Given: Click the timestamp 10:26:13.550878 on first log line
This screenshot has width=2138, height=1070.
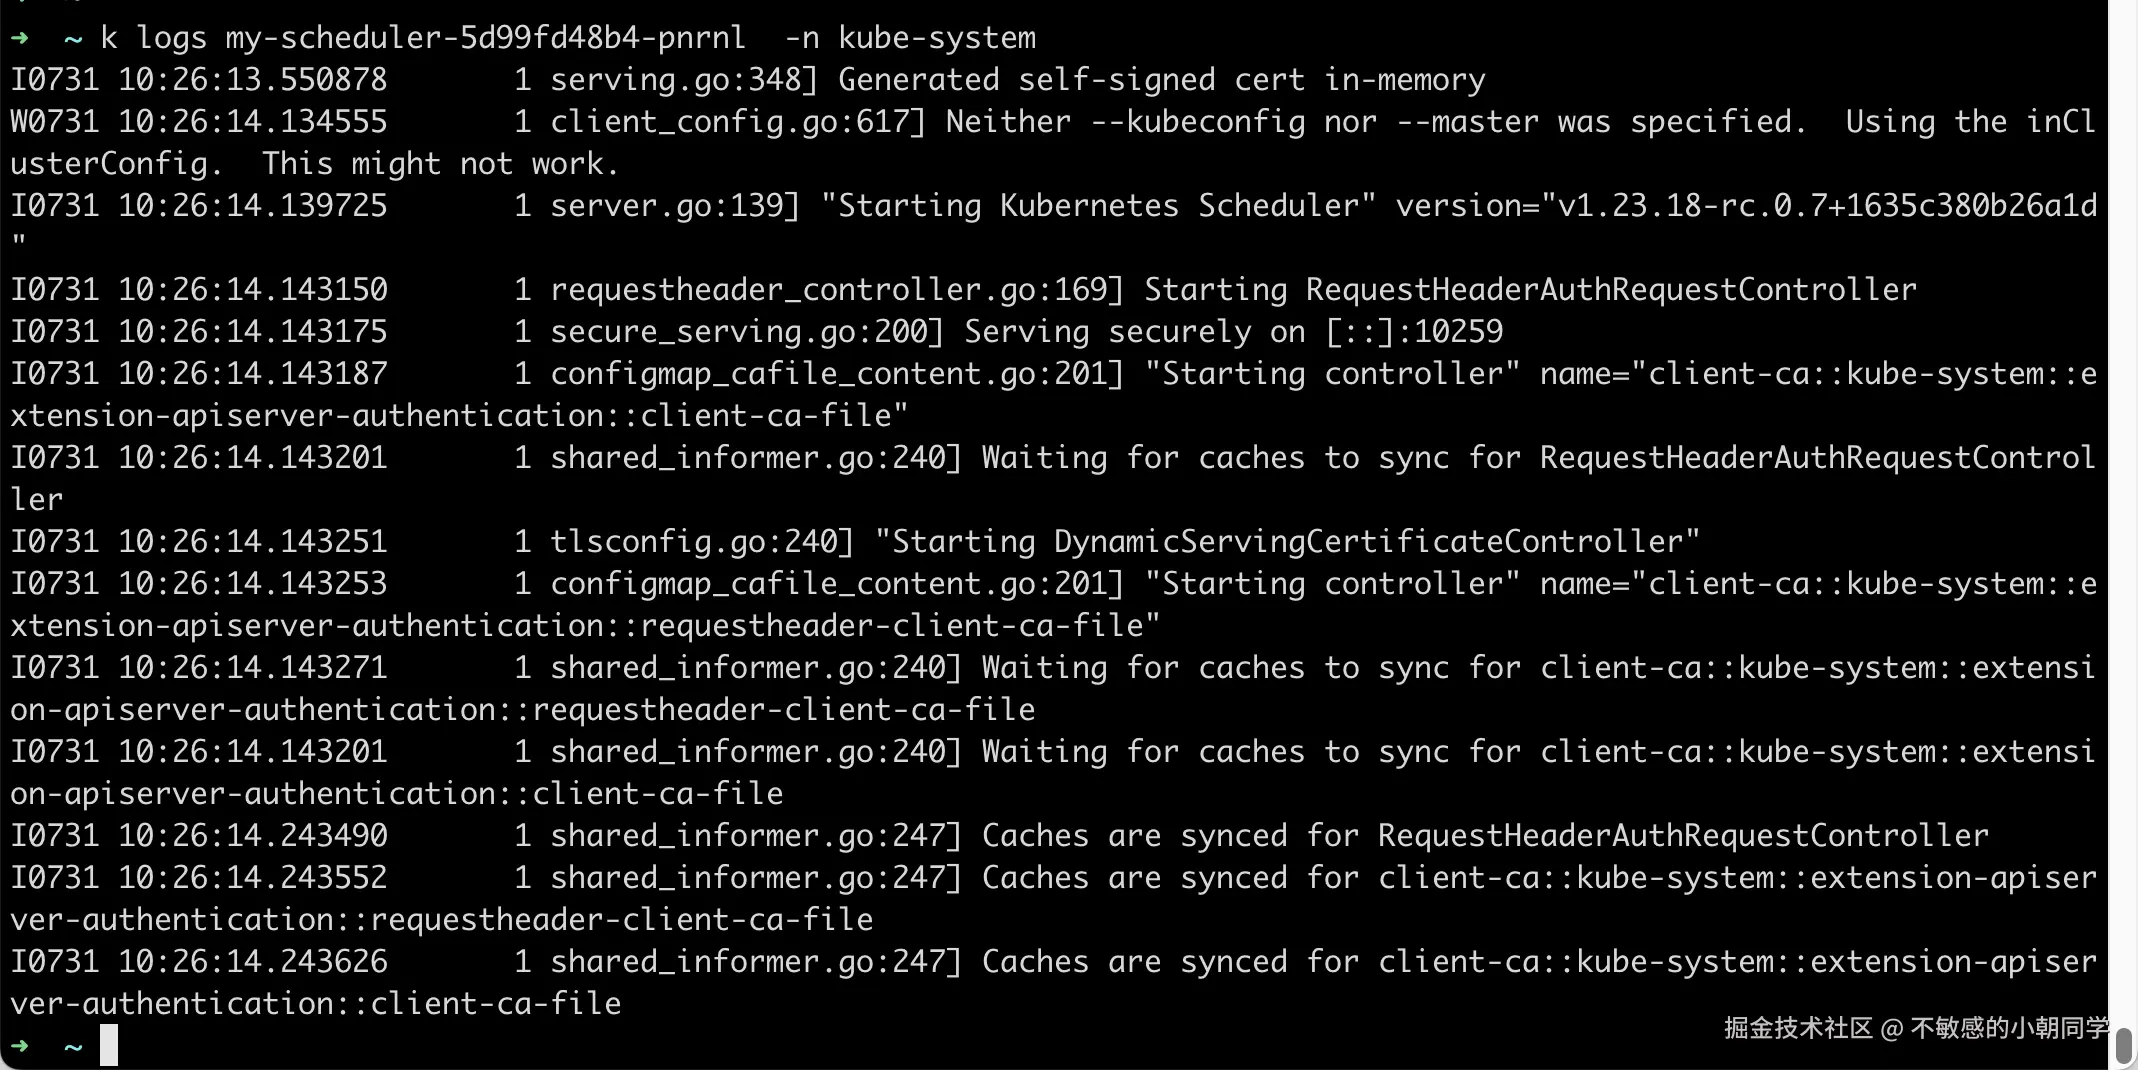Looking at the screenshot, I should coord(252,80).
